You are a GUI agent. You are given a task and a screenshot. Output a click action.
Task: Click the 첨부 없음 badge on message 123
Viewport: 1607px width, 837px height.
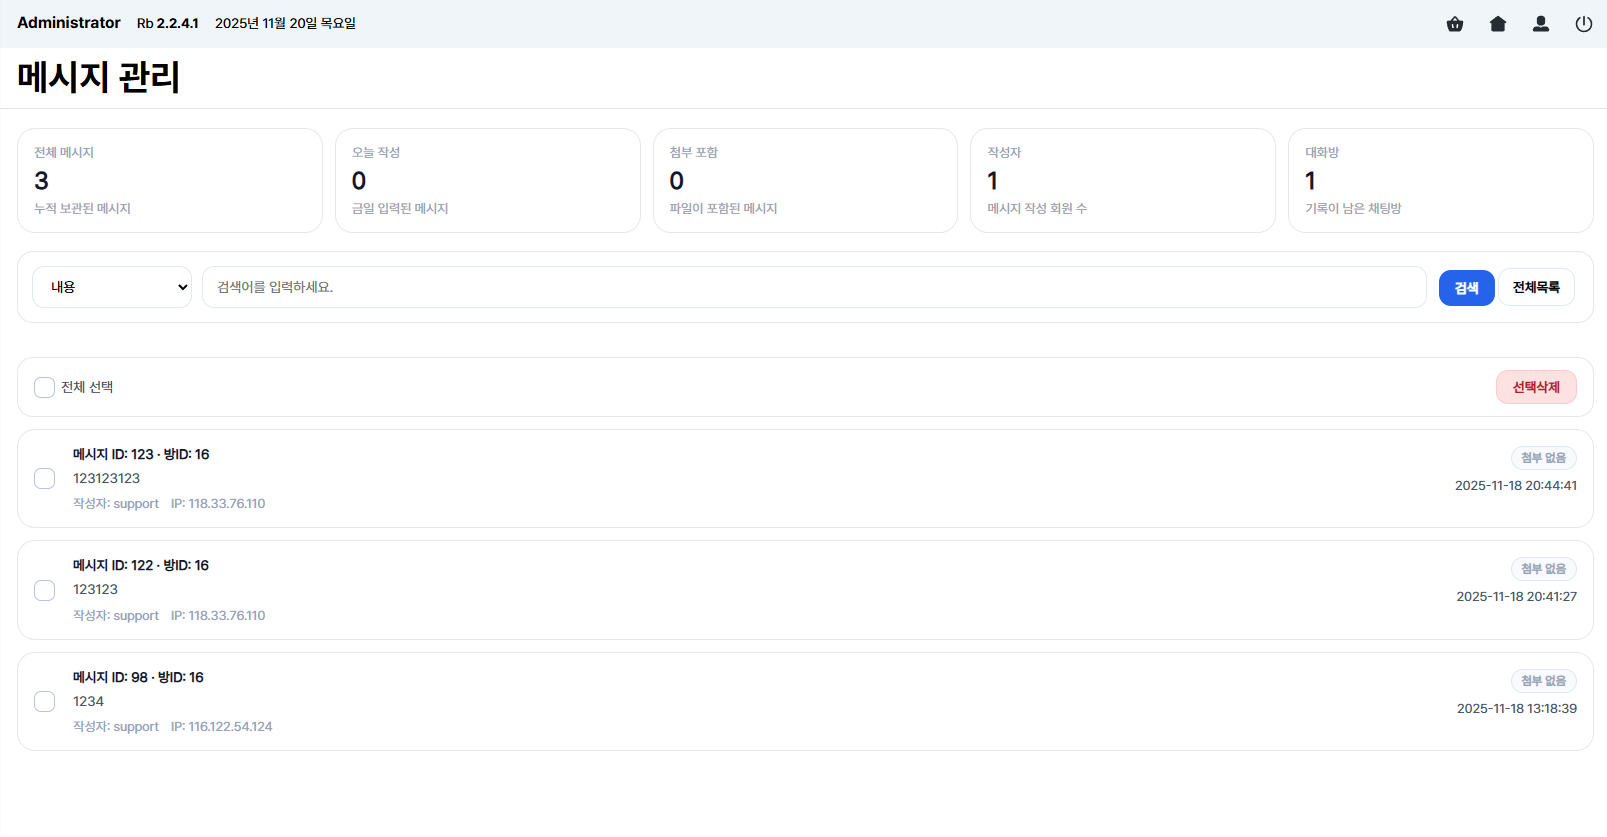1543,458
